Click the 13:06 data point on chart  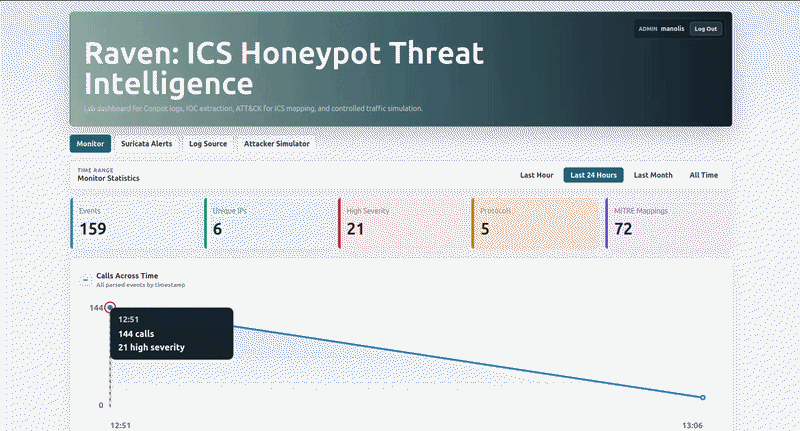point(703,397)
